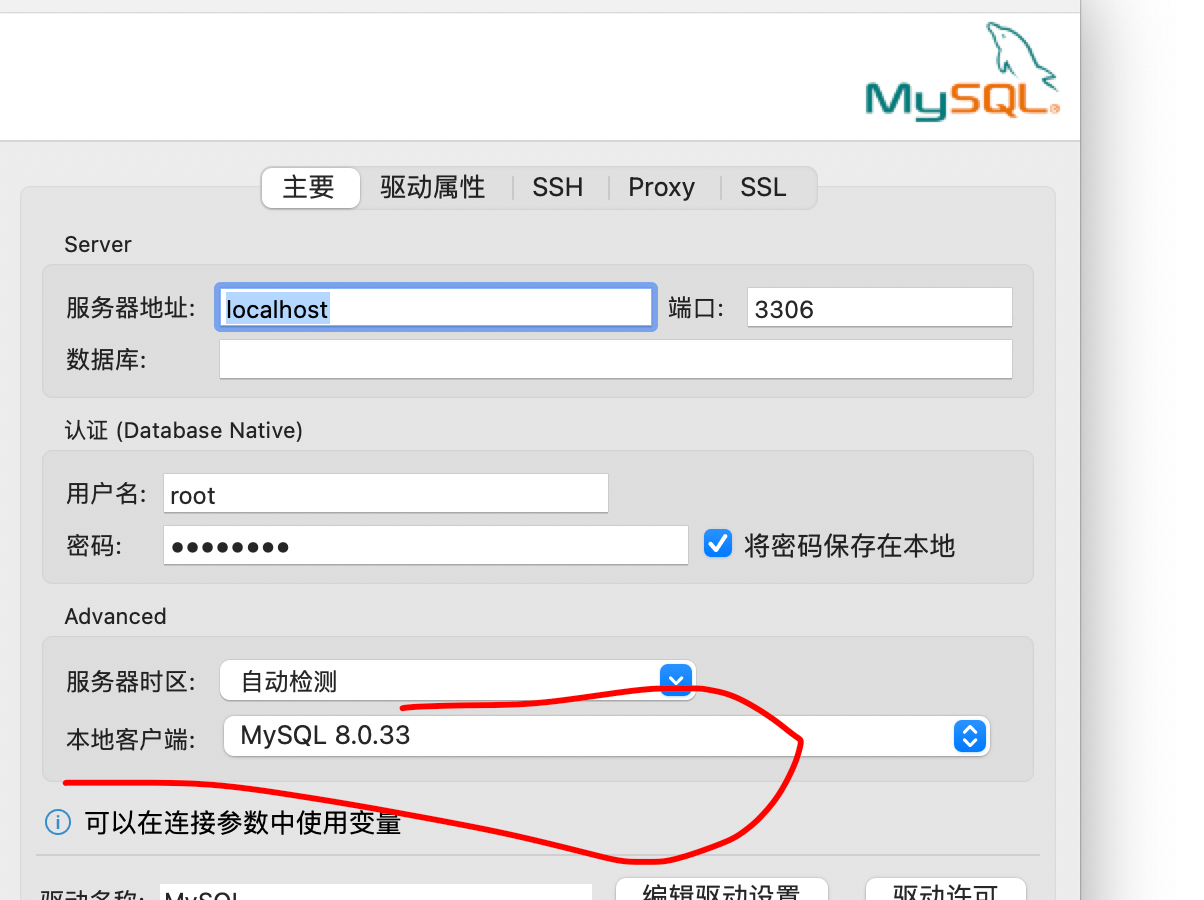Click the empty 数据库 input field
This screenshot has width=1204, height=900.
(615, 360)
